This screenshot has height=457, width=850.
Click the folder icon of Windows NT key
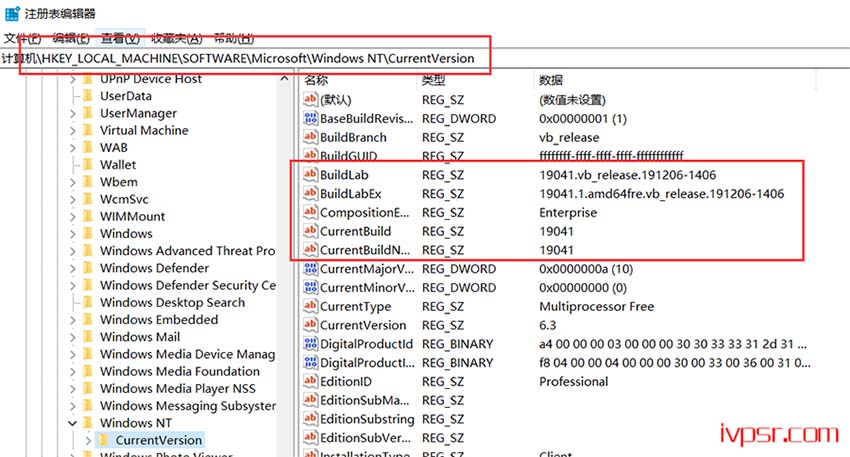click(88, 422)
